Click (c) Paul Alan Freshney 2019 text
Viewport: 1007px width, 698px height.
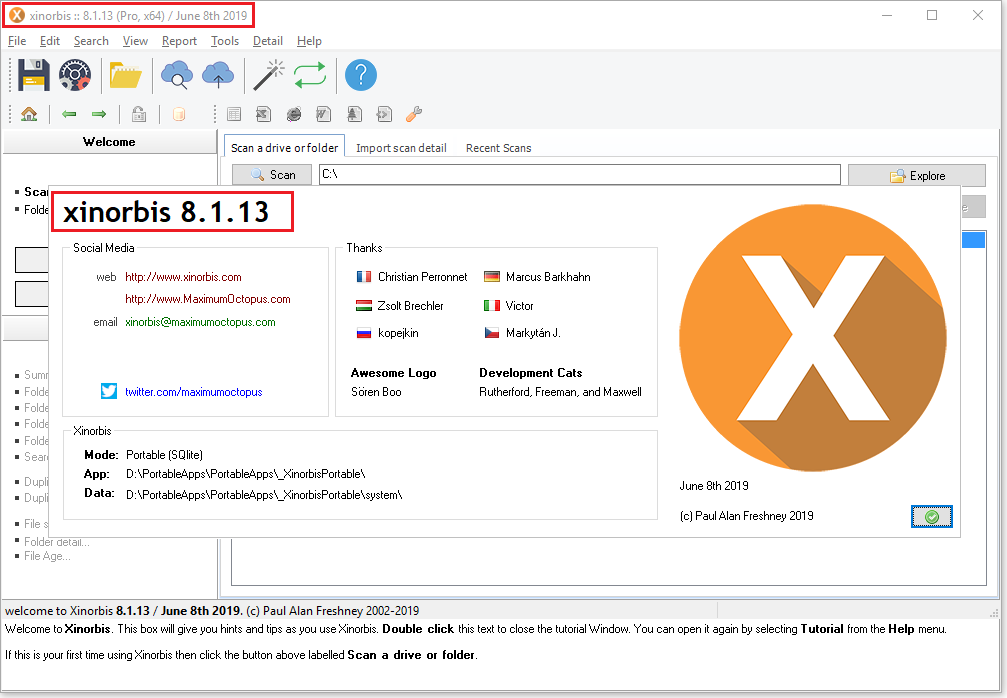[x=746, y=516]
